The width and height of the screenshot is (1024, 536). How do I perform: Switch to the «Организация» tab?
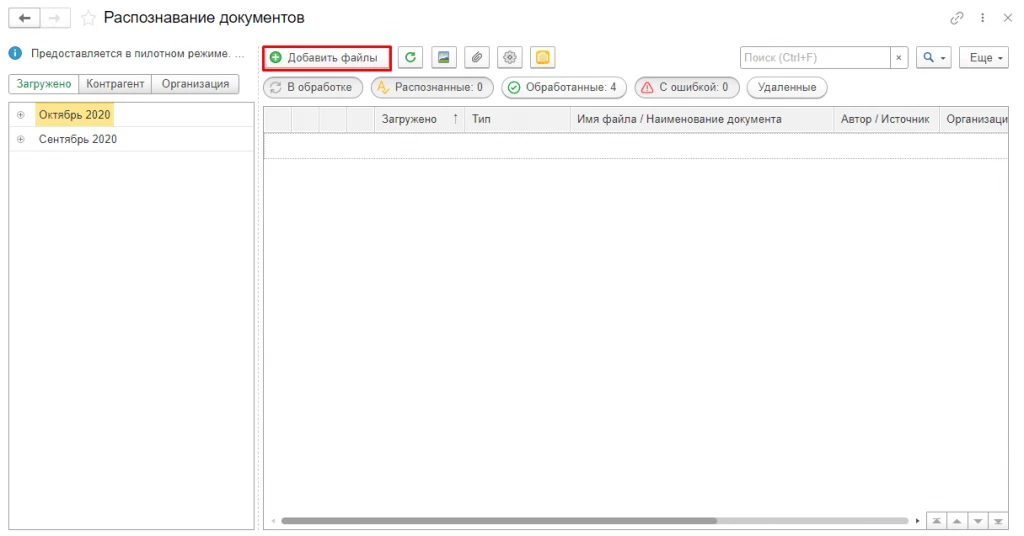pyautogui.click(x=195, y=84)
